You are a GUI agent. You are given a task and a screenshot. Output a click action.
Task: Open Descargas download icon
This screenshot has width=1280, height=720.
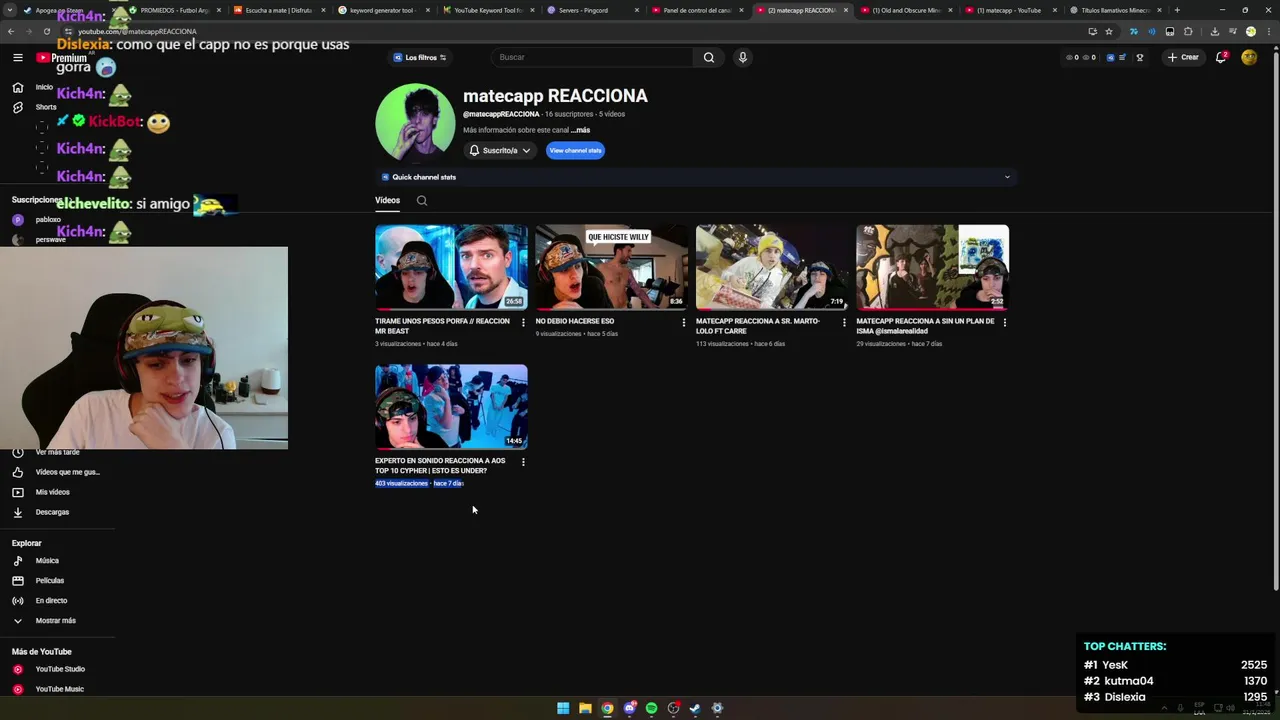pos(18,512)
